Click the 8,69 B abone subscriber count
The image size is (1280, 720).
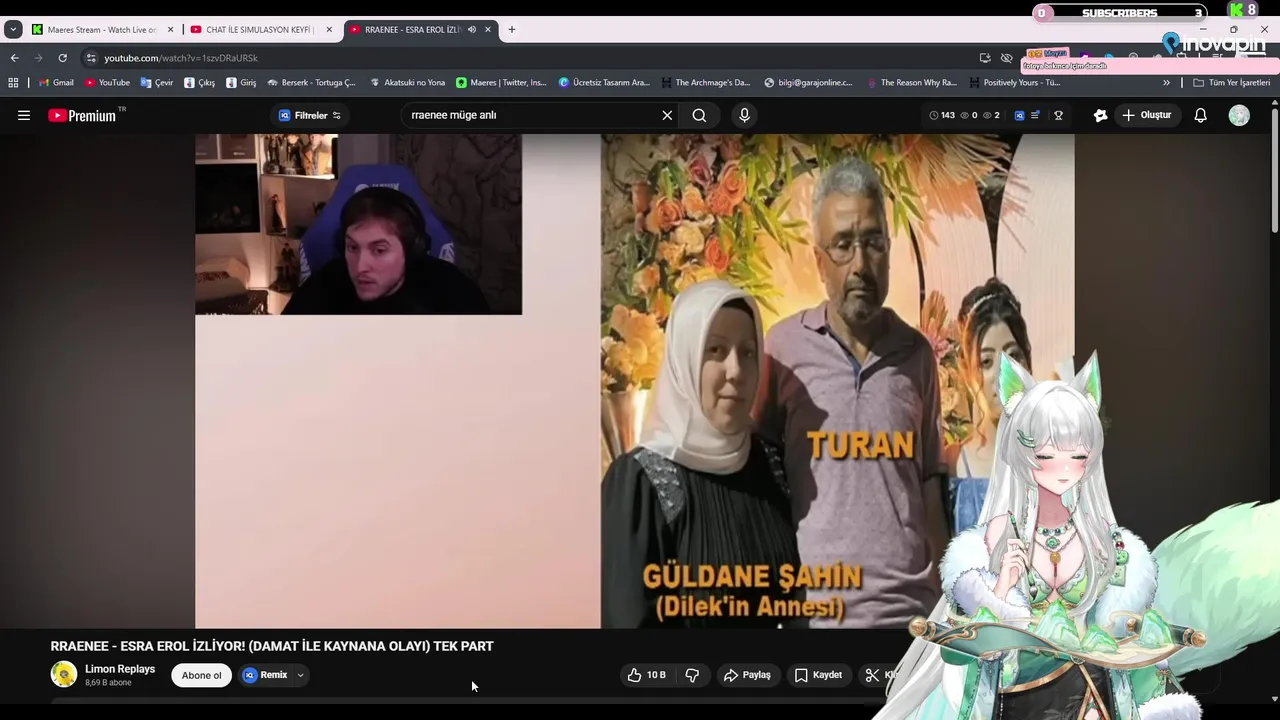(108, 683)
